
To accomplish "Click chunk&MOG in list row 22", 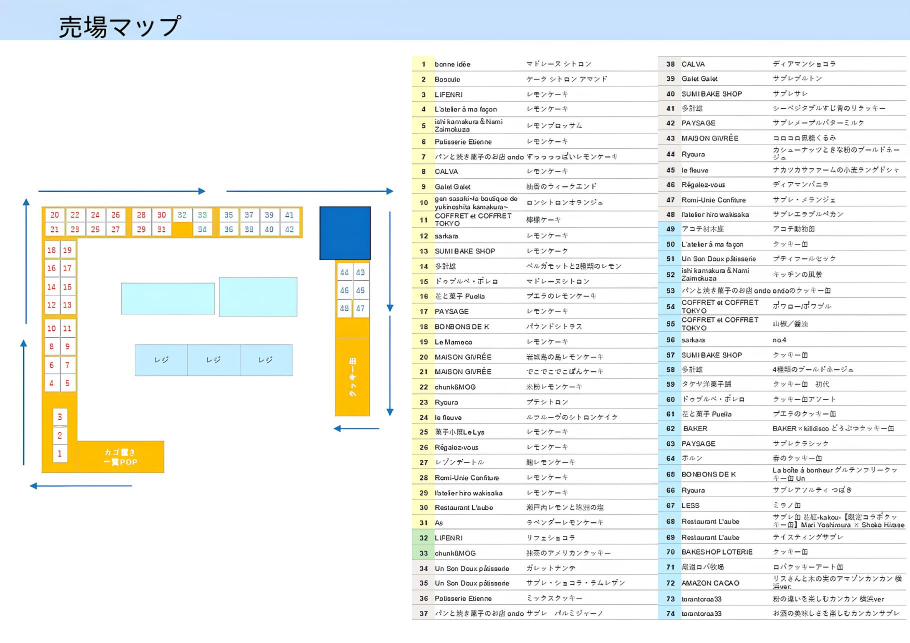I will [x=455, y=387].
